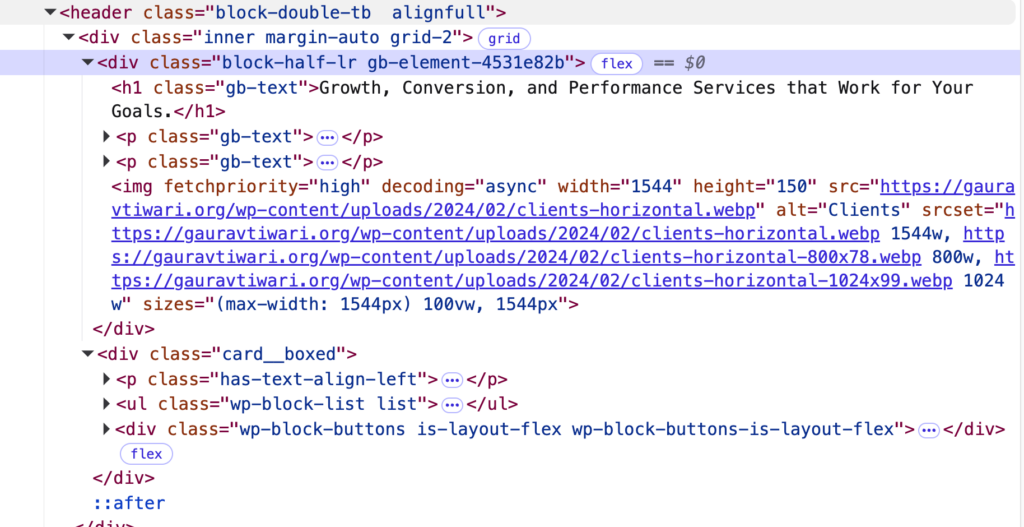1024x527 pixels.
Task: Toggle flex badge on the block-half-lr div
Action: [x=617, y=64]
